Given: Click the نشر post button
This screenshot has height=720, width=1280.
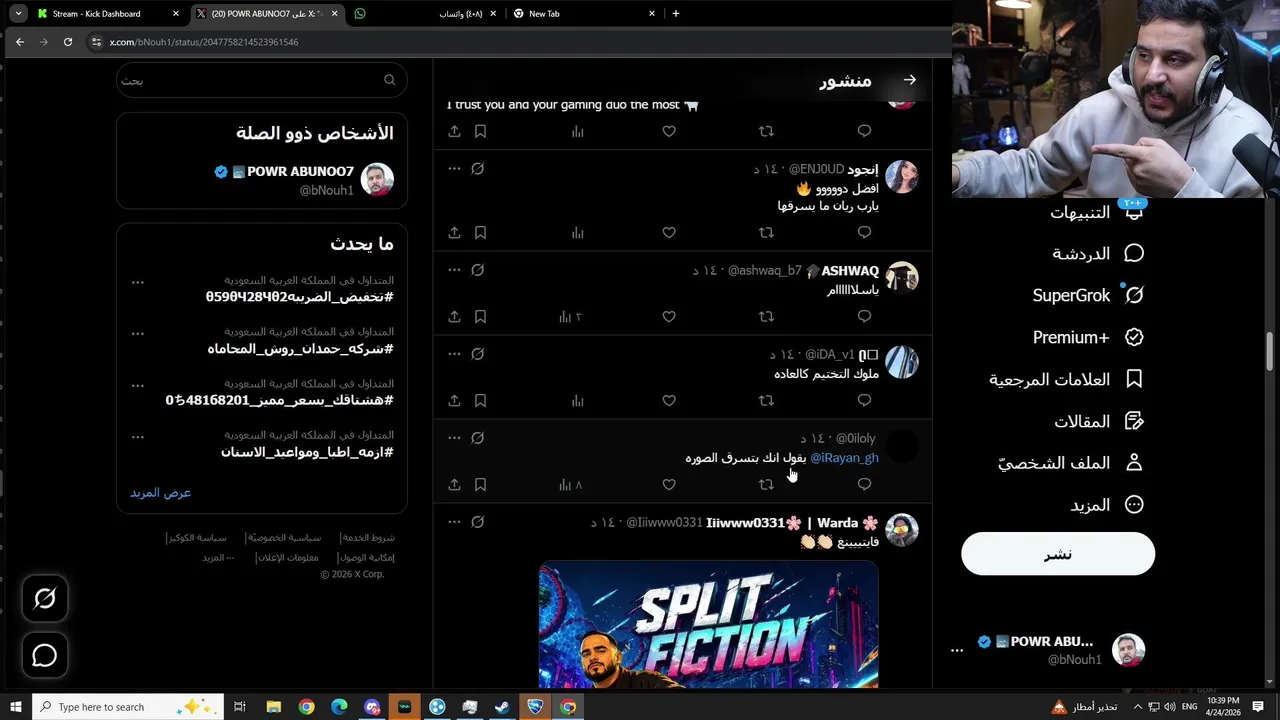Looking at the screenshot, I should tap(1058, 554).
